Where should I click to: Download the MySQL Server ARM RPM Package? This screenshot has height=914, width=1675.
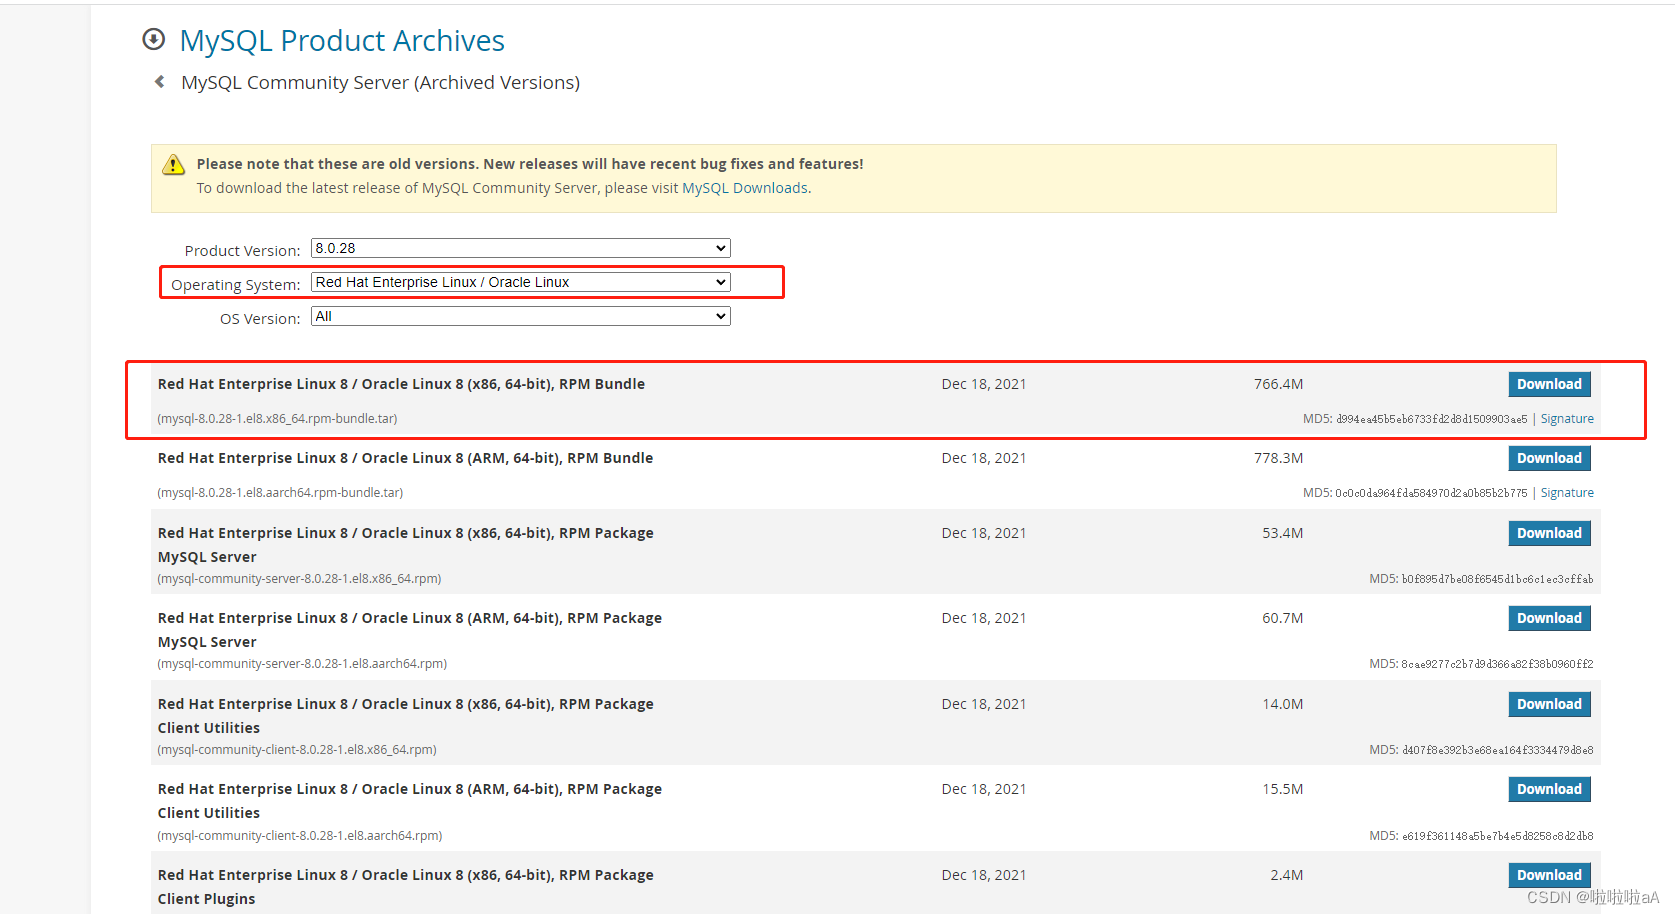tap(1549, 618)
